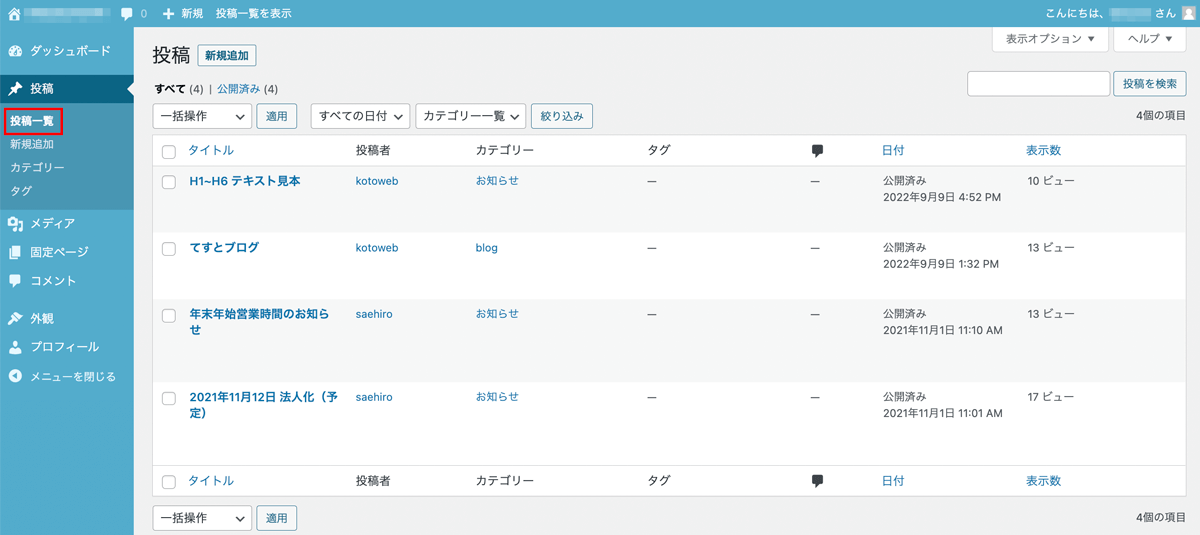
Task: Click the Appearance paintbrush icon
Action: click(15, 319)
